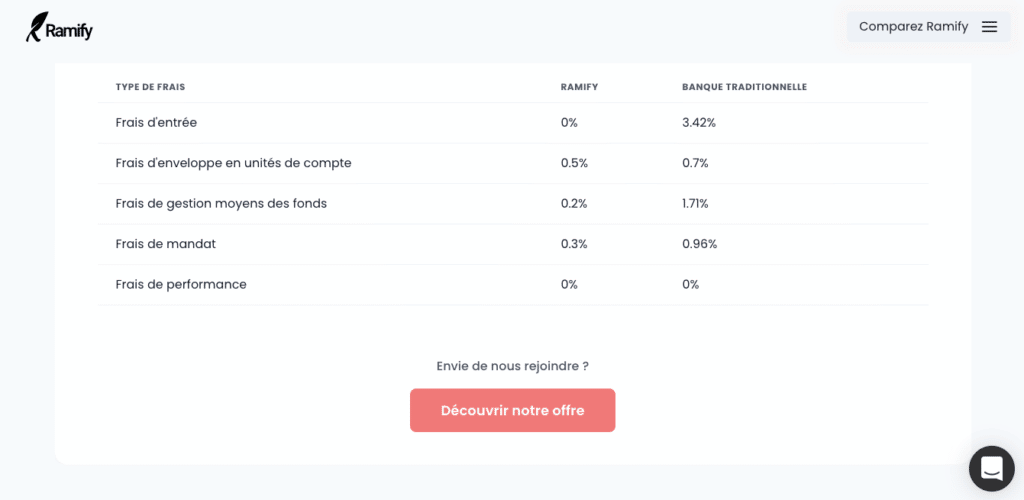Viewport: 1024px width, 500px height.
Task: Click the Frais de mandat row
Action: [513, 244]
